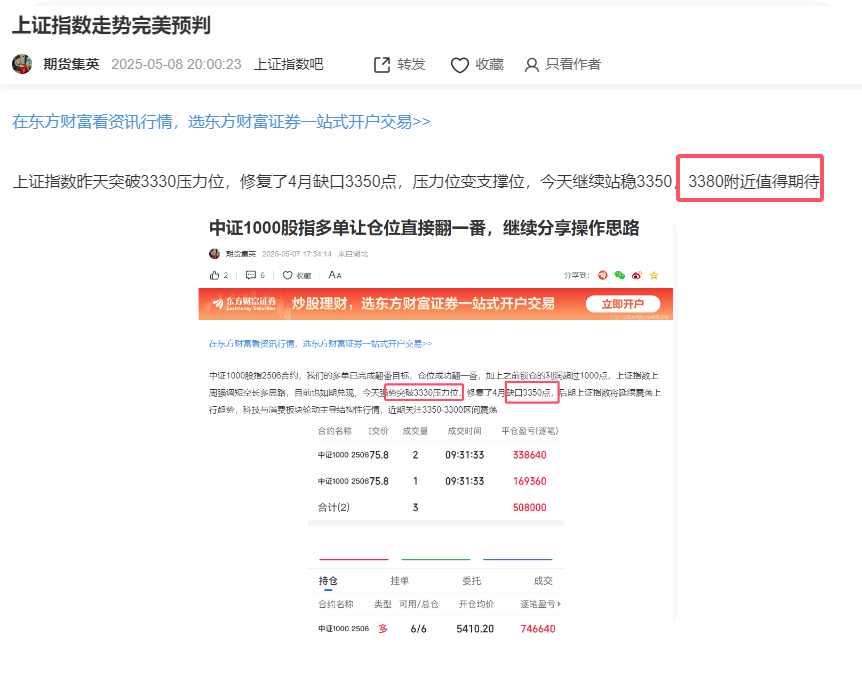Screen dimensions: 862x687
Task: Click the total profit 508000
Action: tap(529, 508)
